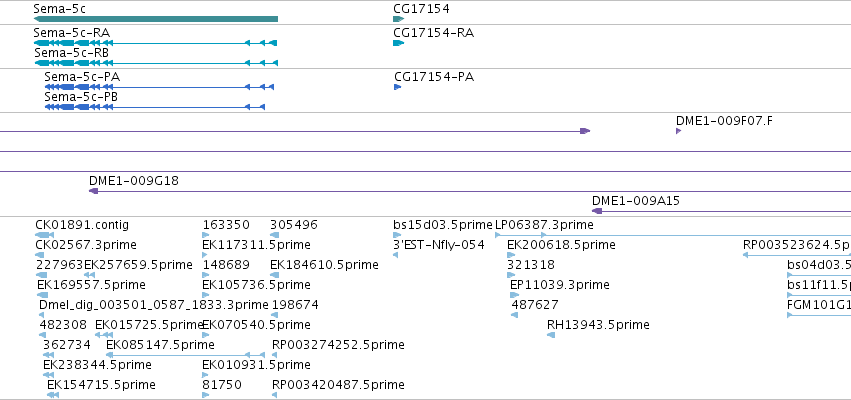Click RP003523624.5prime label
Screen dimensions: 851x400
tap(797, 245)
